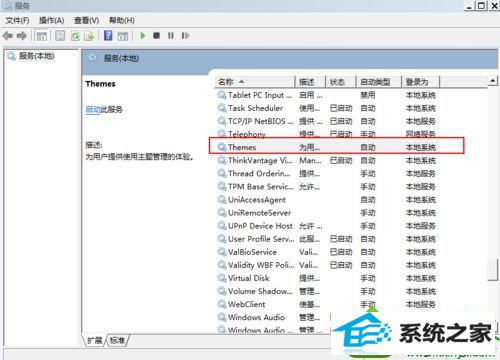Screen dimensions: 500x360
Task: Switch to the 扩展 tab
Action: [94, 340]
